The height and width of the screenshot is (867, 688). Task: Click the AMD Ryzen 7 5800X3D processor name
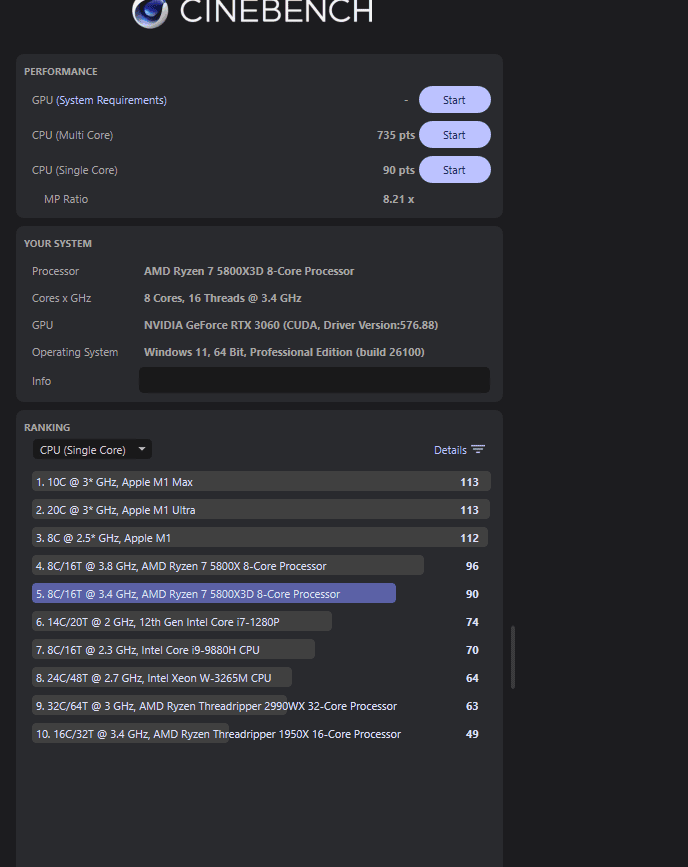(249, 271)
